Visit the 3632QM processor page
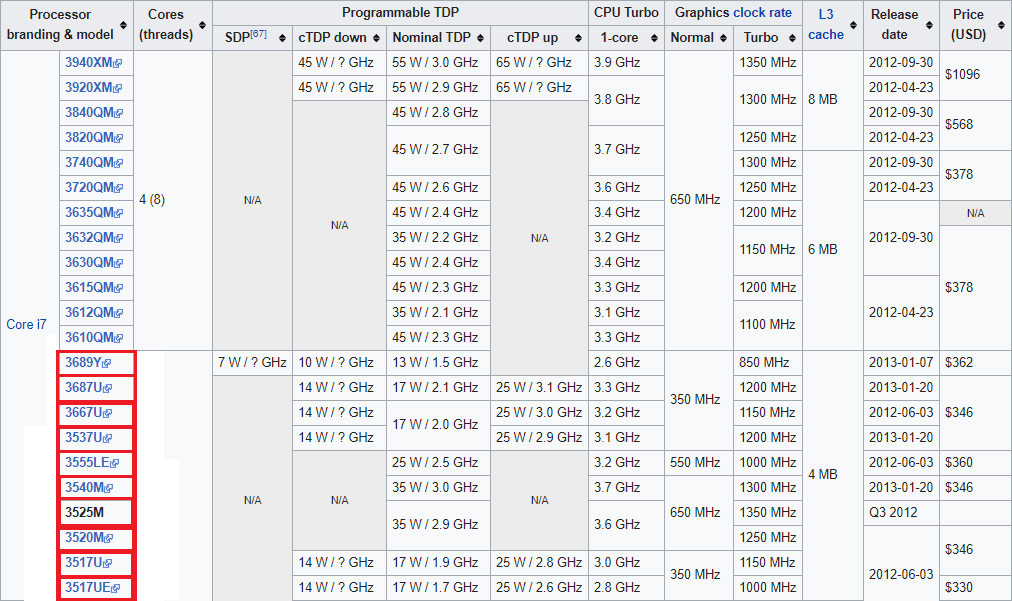Screen dimensions: 1012x601 [94, 238]
